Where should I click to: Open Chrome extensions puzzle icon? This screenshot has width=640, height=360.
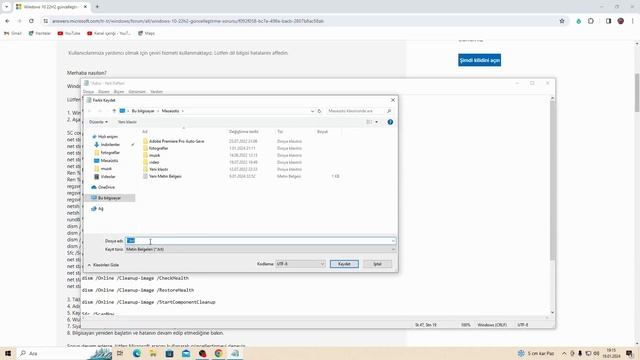coord(591,21)
